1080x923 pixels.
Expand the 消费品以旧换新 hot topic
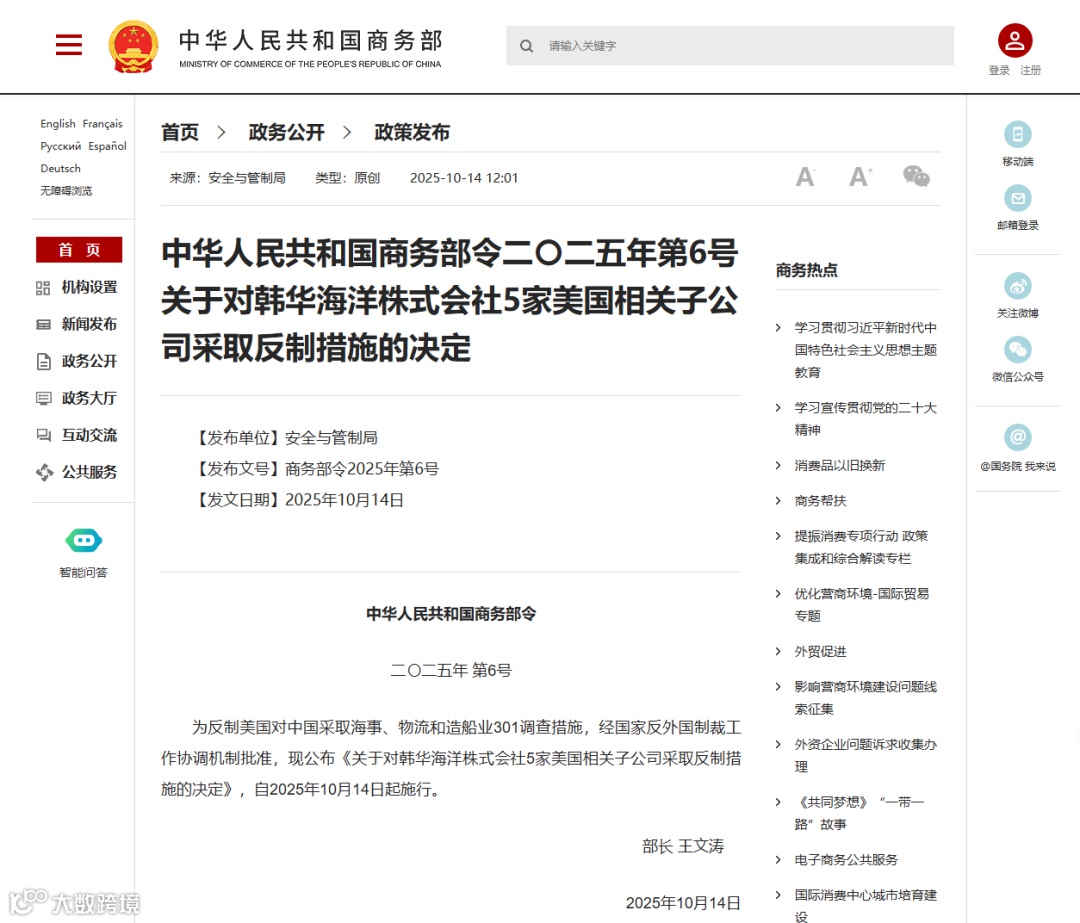[845, 465]
